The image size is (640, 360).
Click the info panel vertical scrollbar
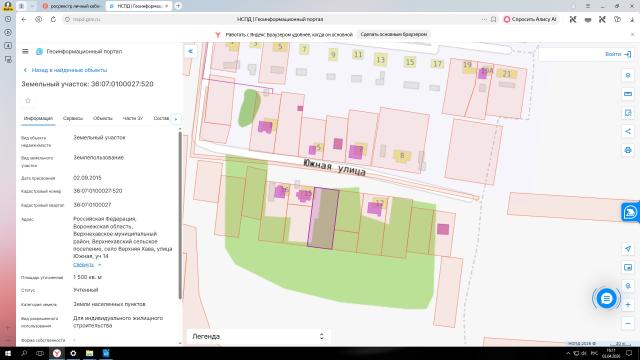click(x=180, y=216)
